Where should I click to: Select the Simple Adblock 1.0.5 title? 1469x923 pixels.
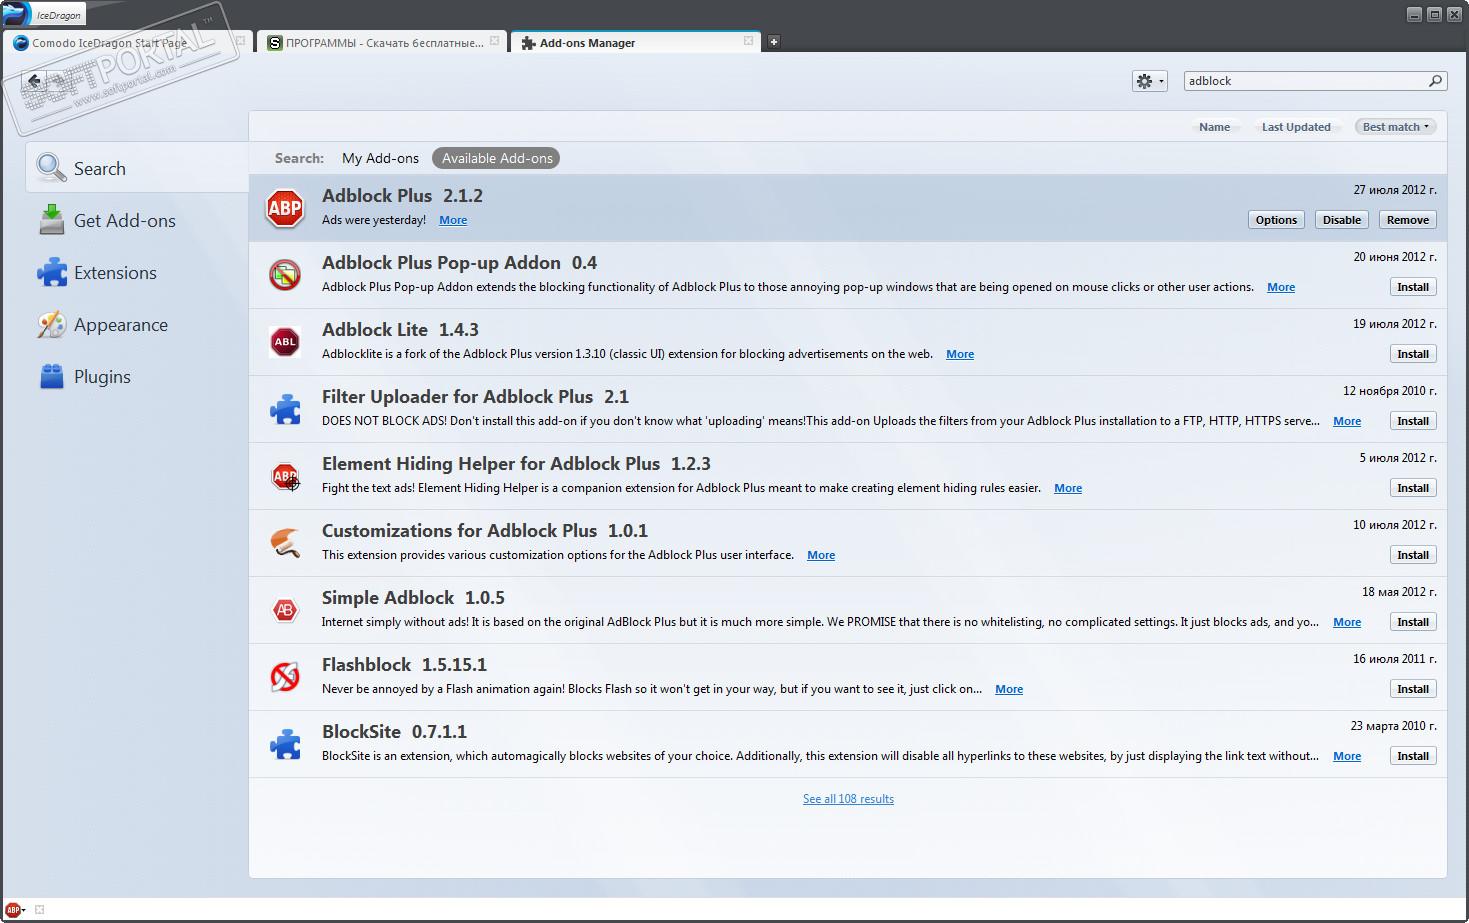click(413, 598)
